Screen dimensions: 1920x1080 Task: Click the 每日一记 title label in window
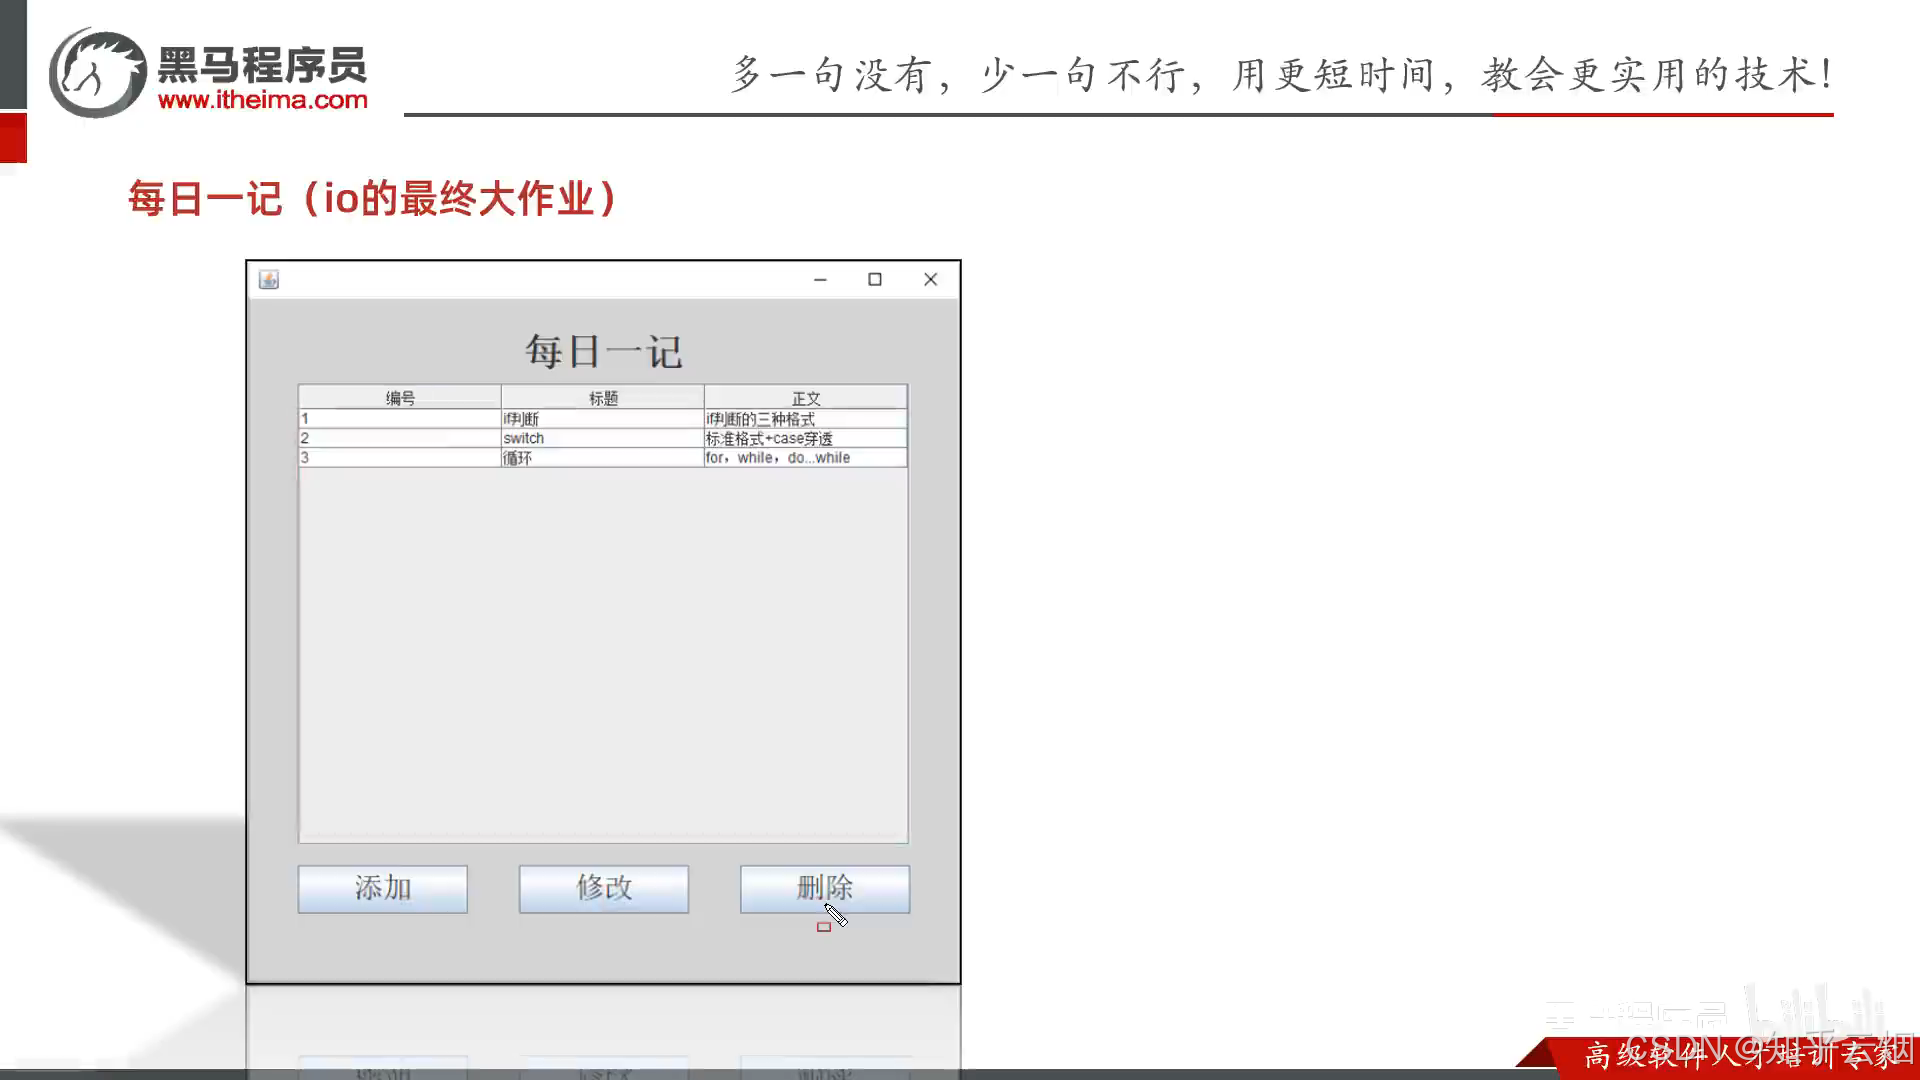[x=603, y=352]
